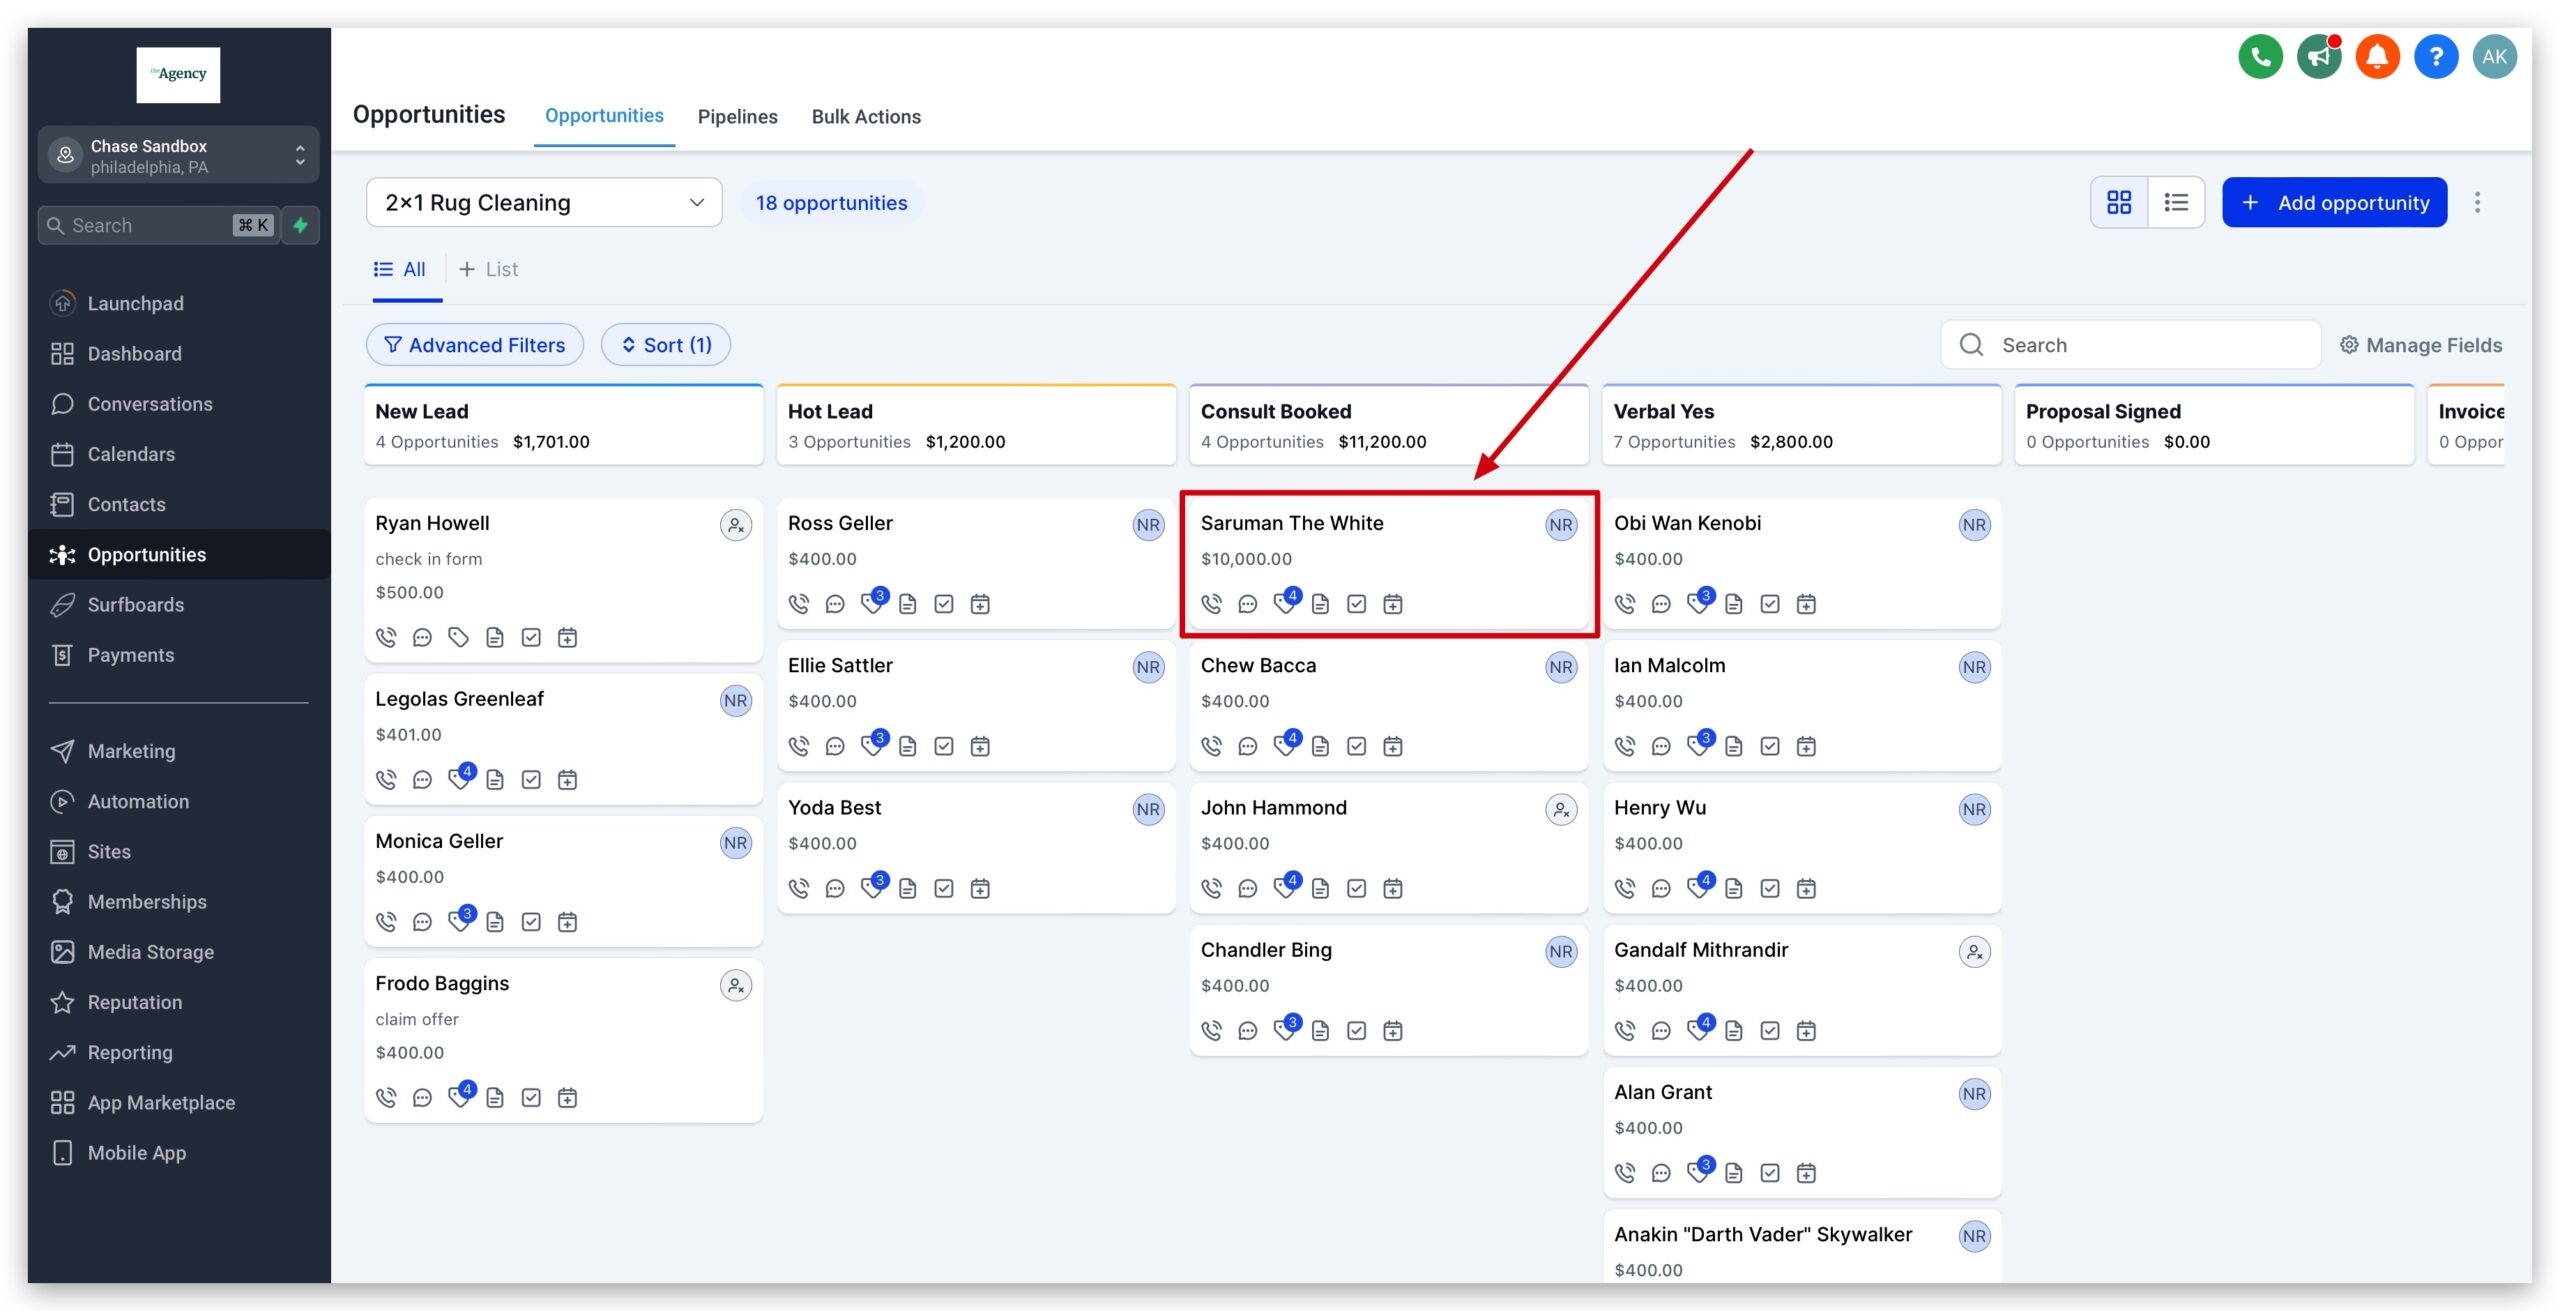This screenshot has width=2560, height=1311.
Task: Add appointment for Yoda Best via calendar icon
Action: (979, 887)
